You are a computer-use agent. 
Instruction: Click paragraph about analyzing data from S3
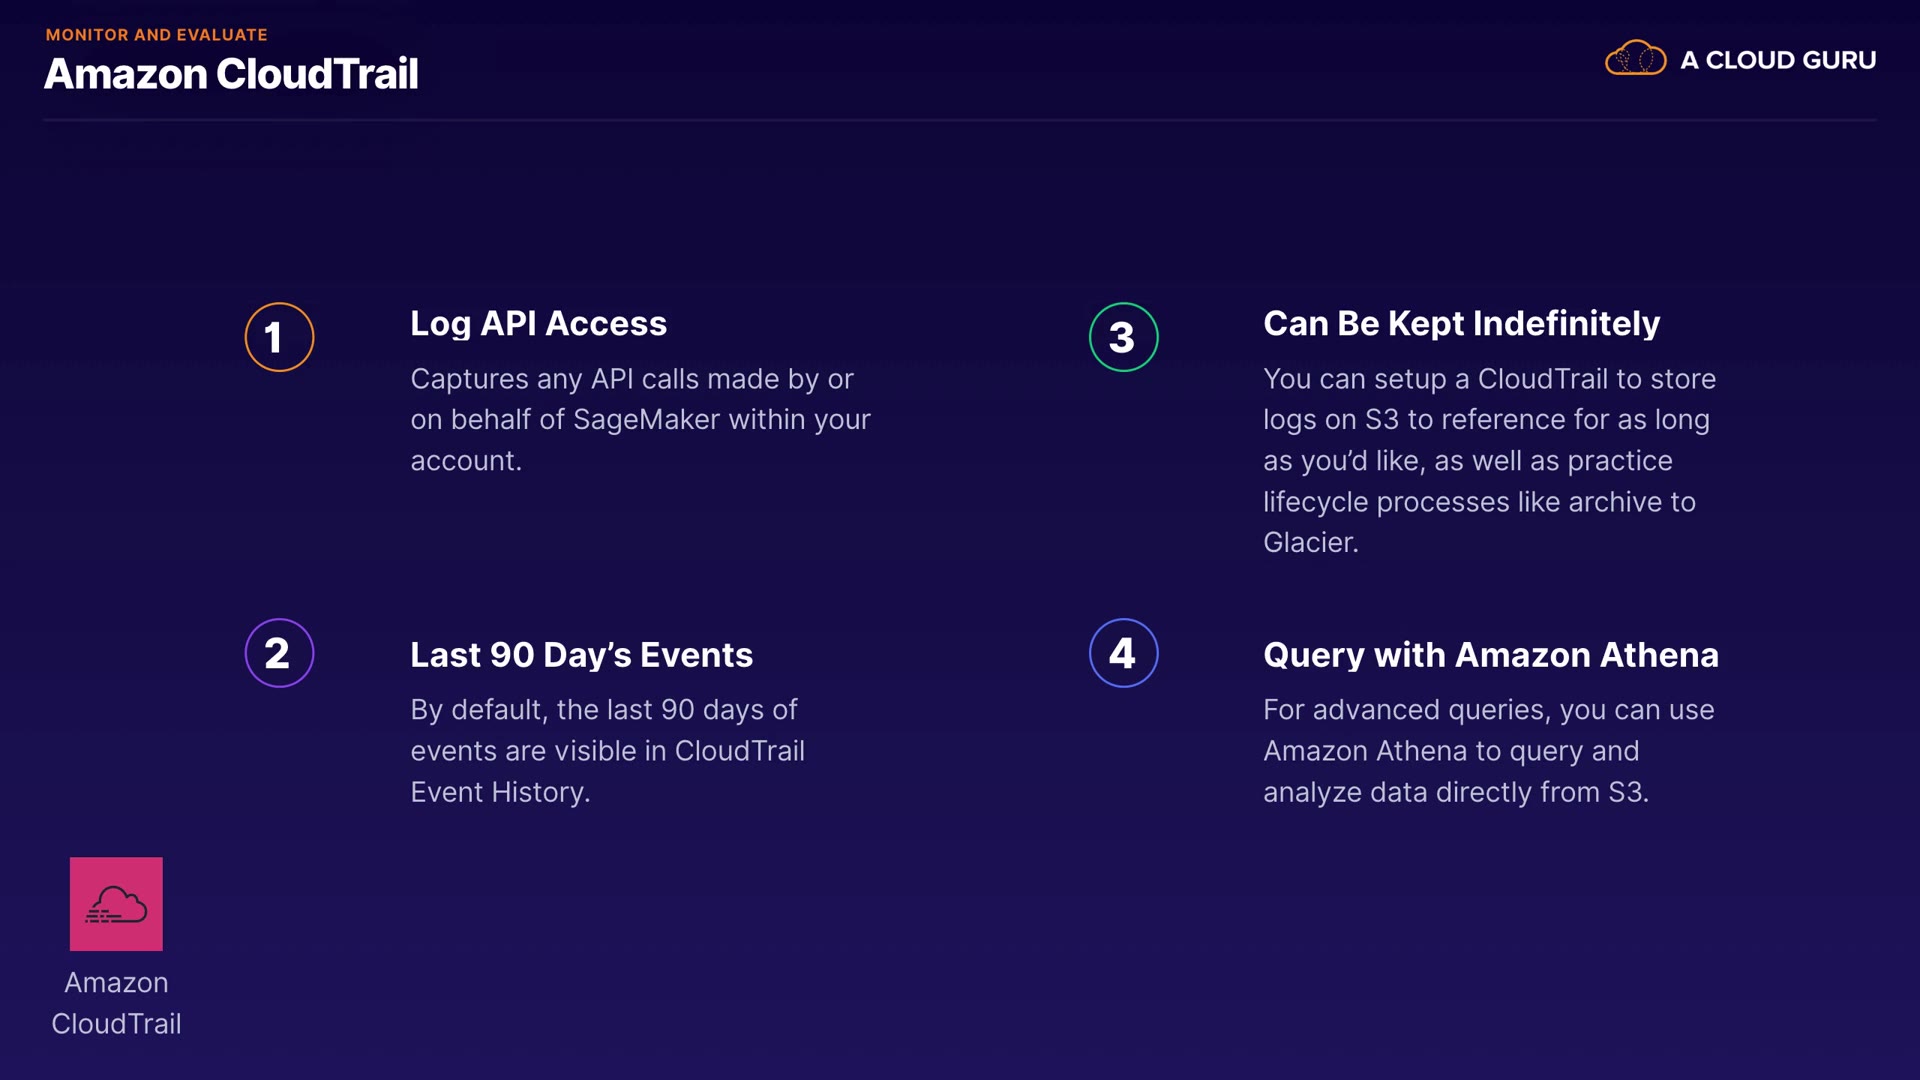(x=1488, y=750)
